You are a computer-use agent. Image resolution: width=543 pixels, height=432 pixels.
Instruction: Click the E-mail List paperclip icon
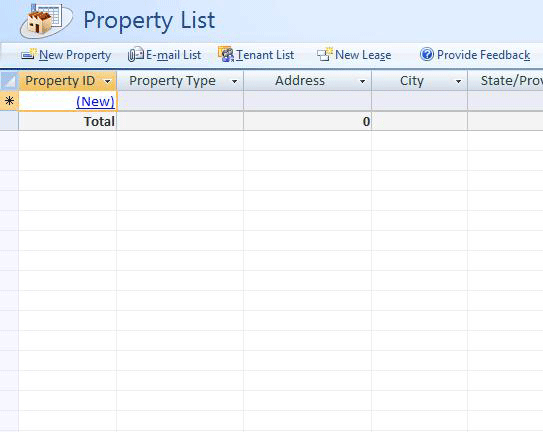pyautogui.click(x=135, y=54)
